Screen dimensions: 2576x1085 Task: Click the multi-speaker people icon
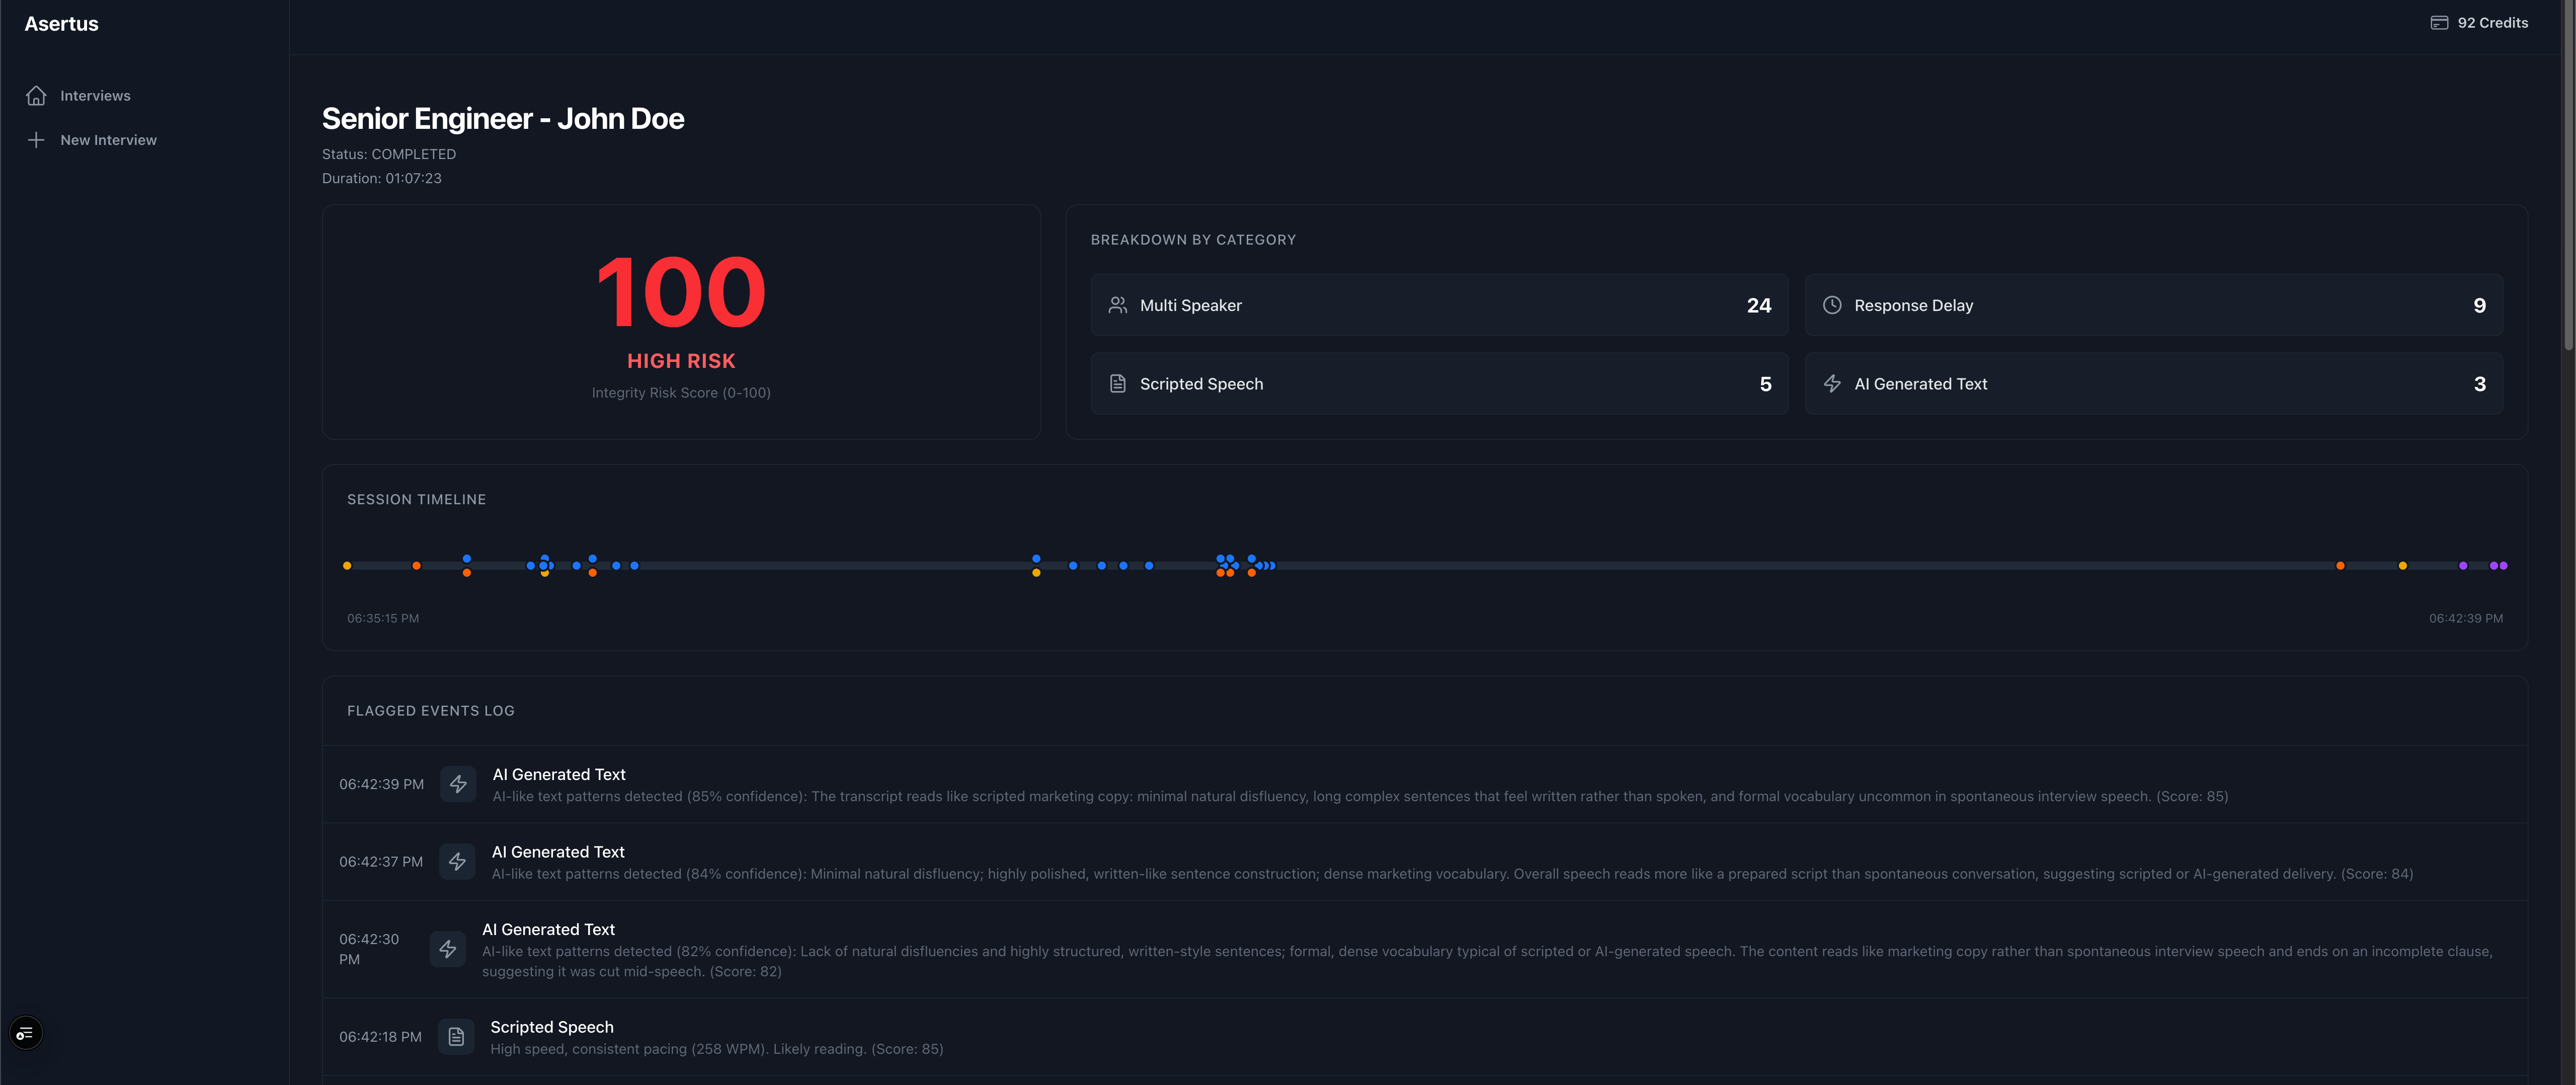click(1117, 305)
